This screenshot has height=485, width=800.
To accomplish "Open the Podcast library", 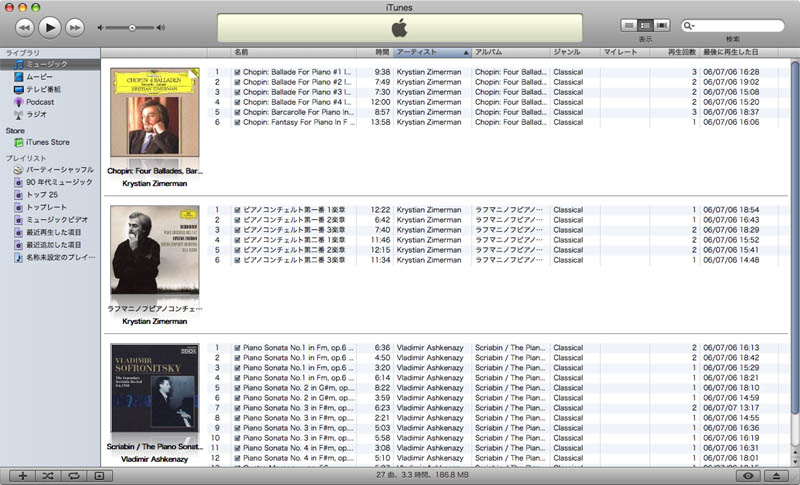I will click(x=39, y=101).
